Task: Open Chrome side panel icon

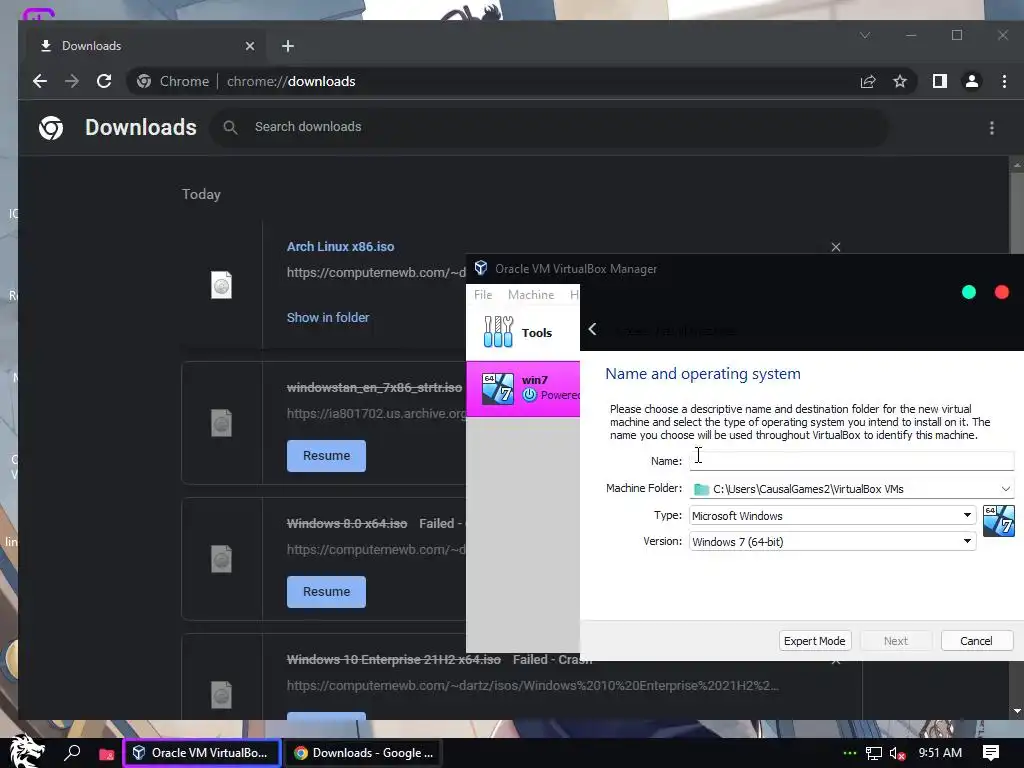Action: coord(940,81)
